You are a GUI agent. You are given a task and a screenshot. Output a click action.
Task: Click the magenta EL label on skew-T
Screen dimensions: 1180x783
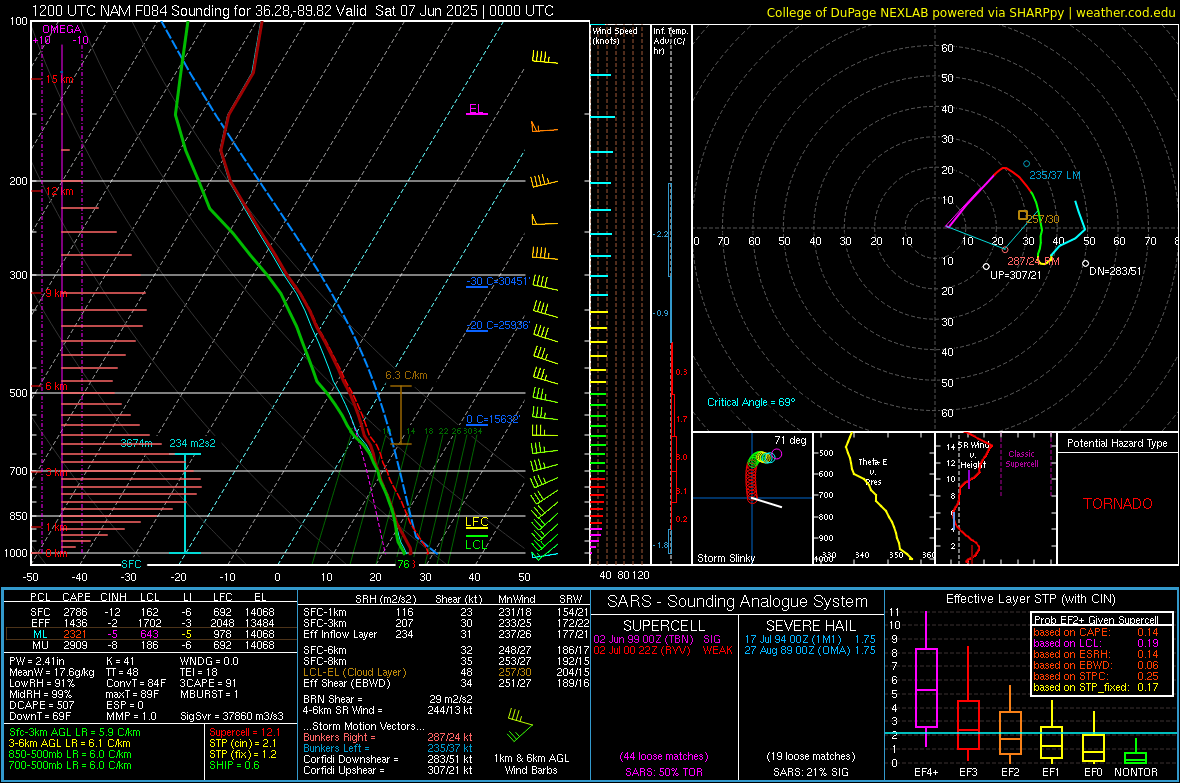(x=476, y=108)
